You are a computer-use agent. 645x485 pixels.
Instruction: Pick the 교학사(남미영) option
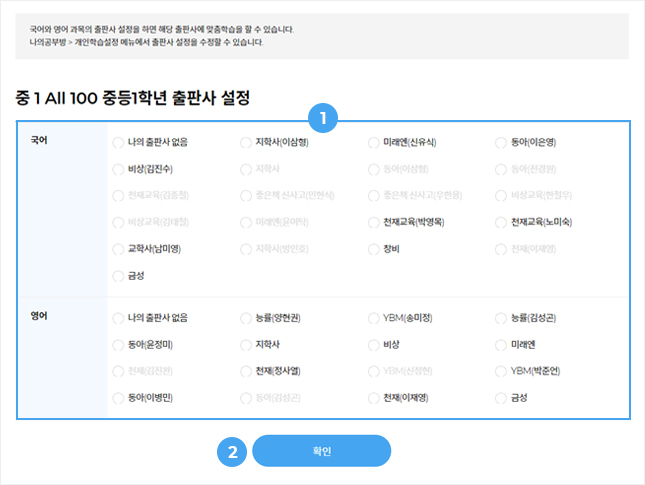118,249
